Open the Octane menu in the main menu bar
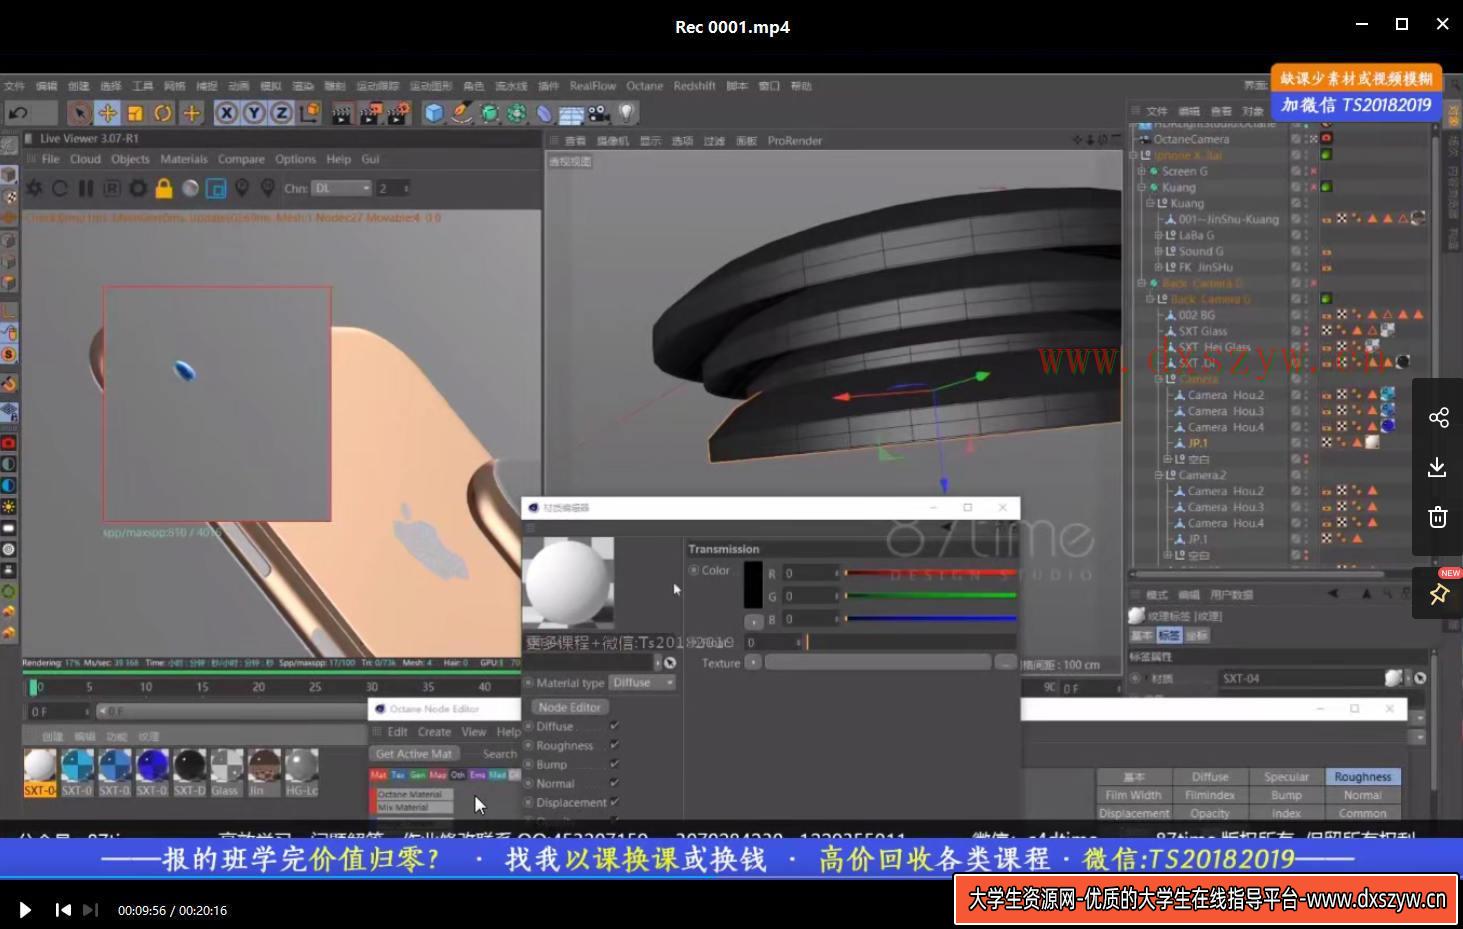The width and height of the screenshot is (1463, 929). (645, 86)
